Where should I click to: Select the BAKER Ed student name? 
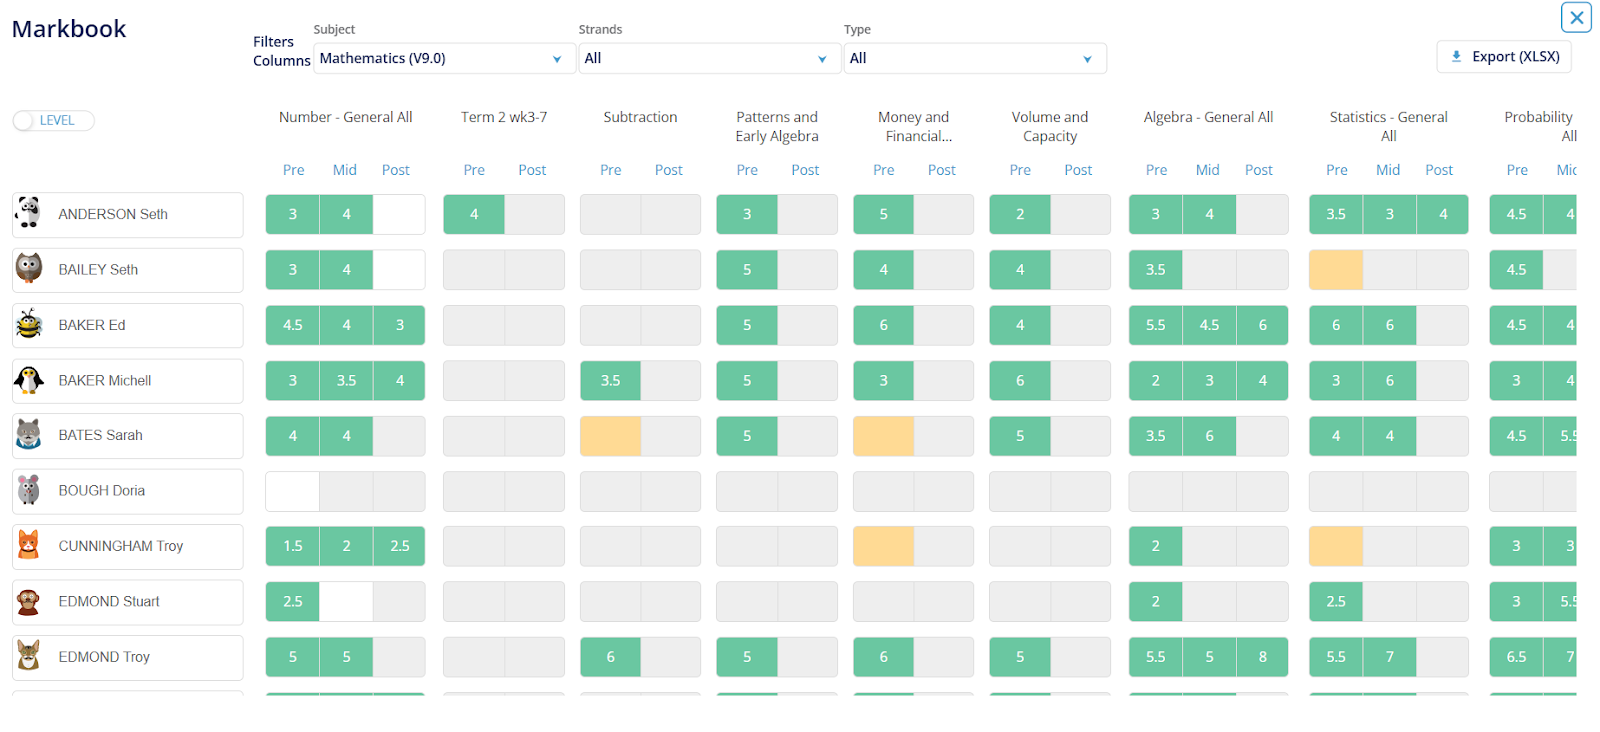pos(92,325)
